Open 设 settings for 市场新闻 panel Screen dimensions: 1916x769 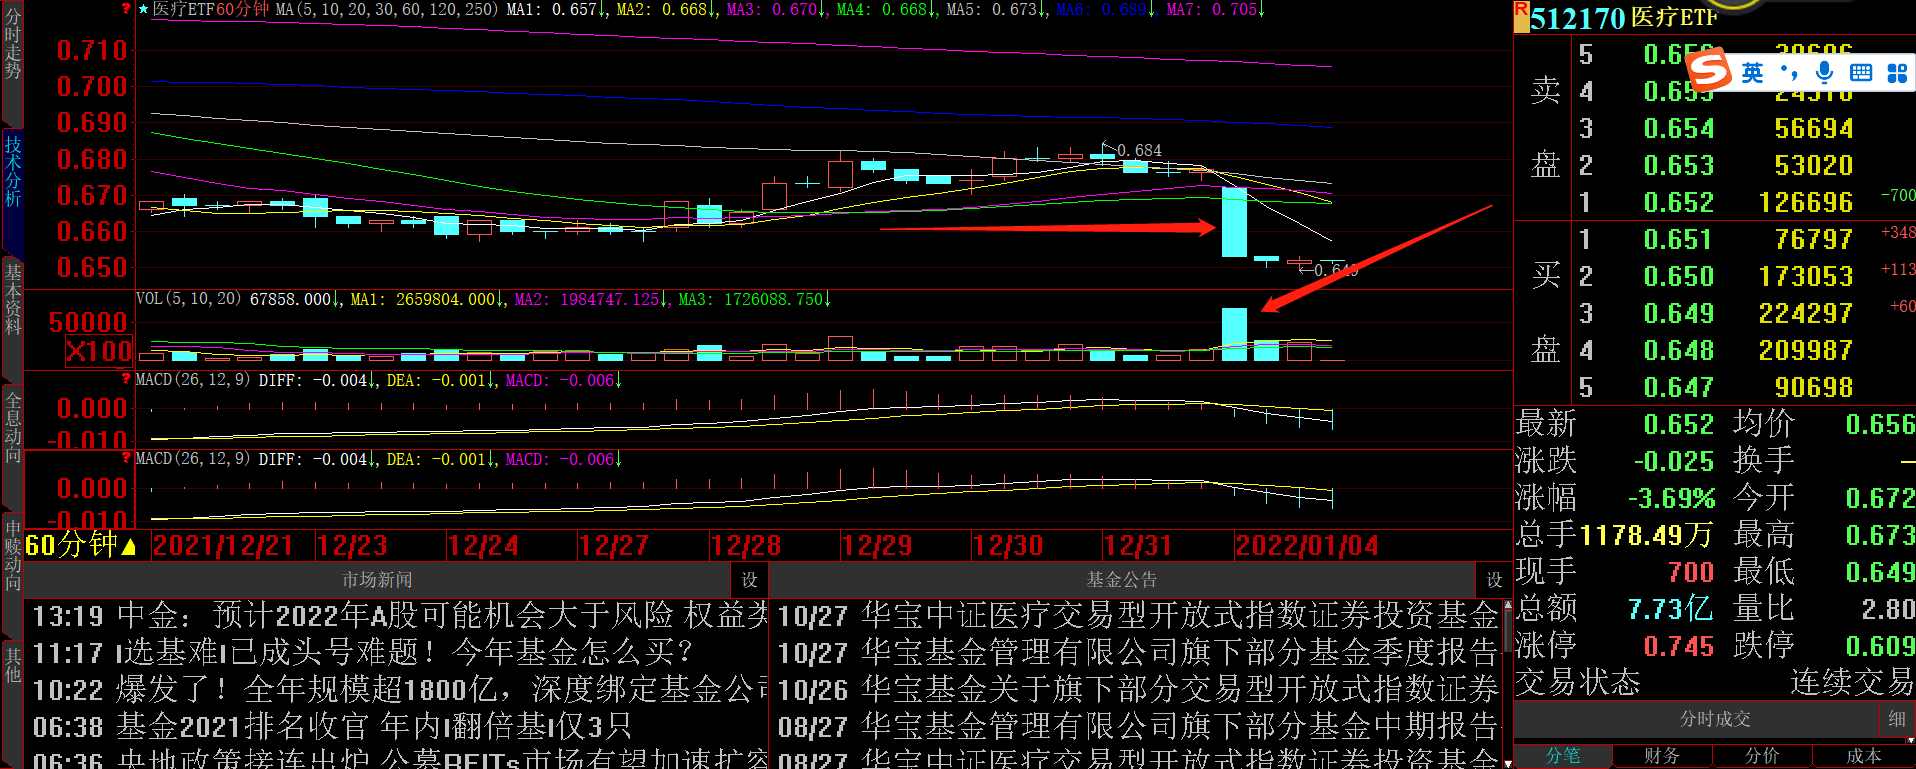pyautogui.click(x=749, y=580)
